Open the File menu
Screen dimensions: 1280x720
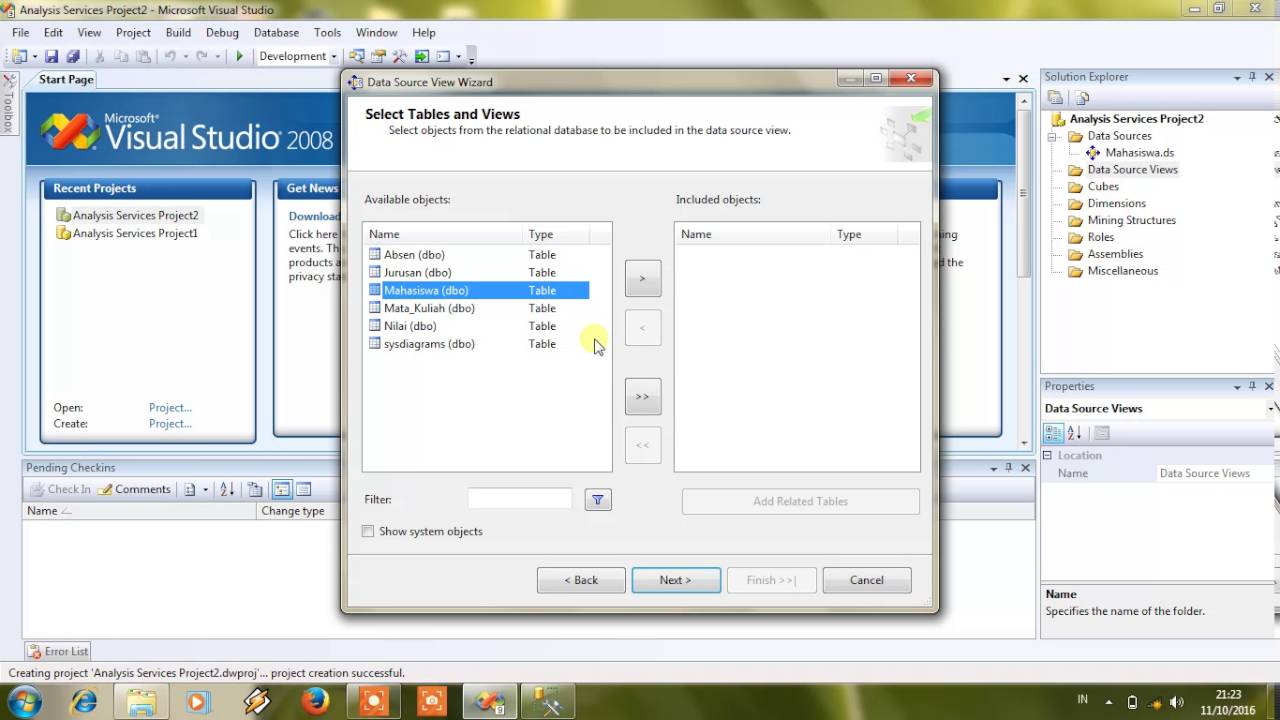coord(20,33)
